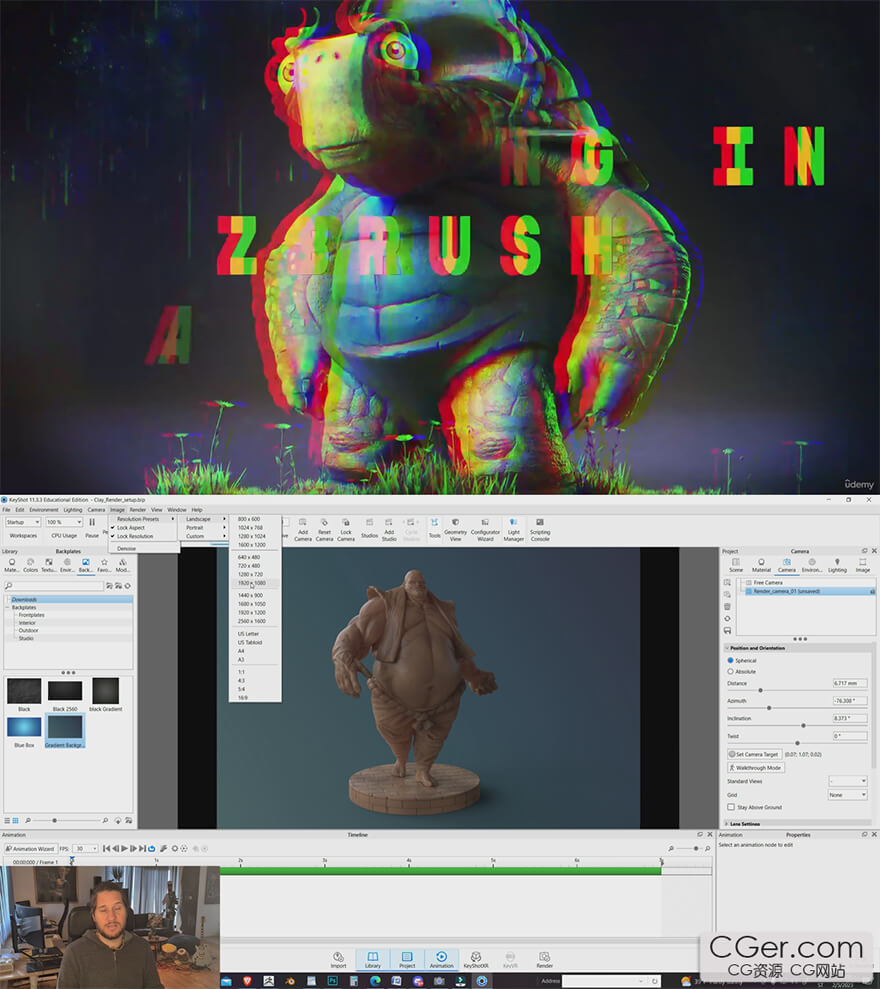The height and width of the screenshot is (989, 880).
Task: Expand the Portrait presets submenu
Action: click(206, 527)
